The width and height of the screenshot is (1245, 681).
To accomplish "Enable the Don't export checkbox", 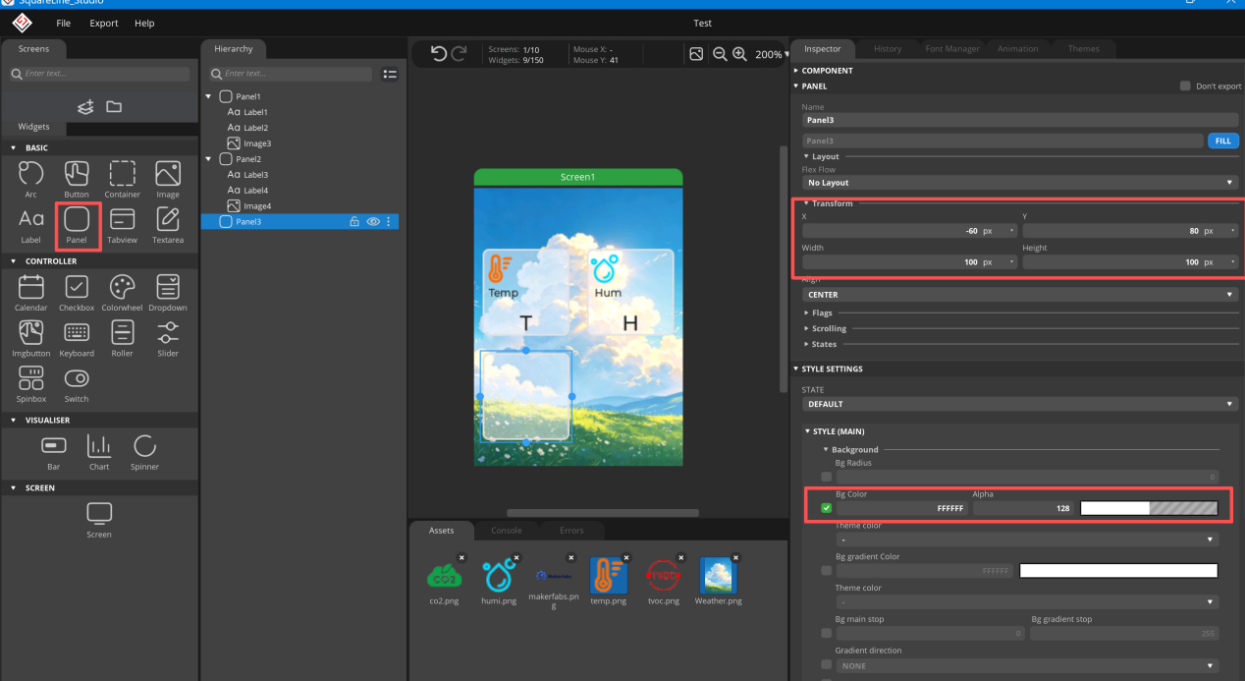I will pos(1185,86).
